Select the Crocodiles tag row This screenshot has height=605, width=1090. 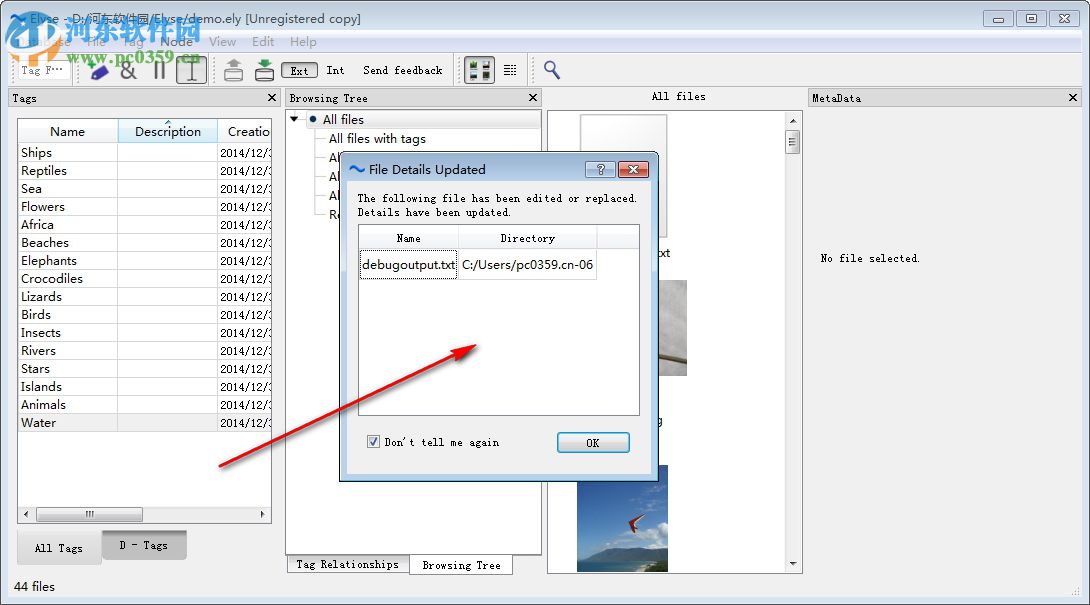point(145,279)
